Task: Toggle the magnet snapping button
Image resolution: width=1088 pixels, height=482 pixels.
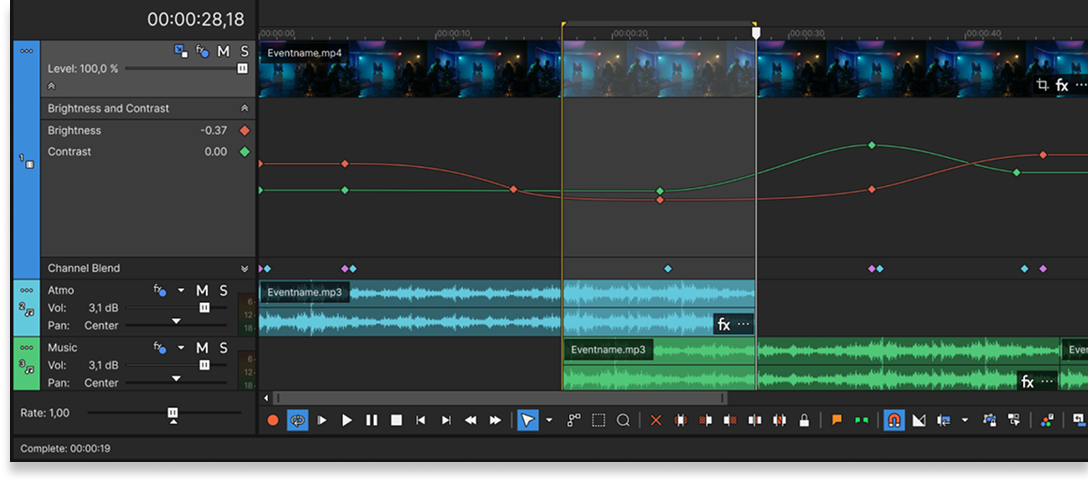Action: [x=894, y=421]
